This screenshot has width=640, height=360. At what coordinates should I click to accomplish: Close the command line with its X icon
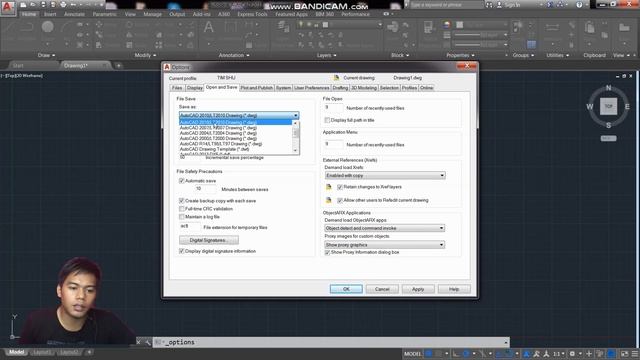pos(138,342)
